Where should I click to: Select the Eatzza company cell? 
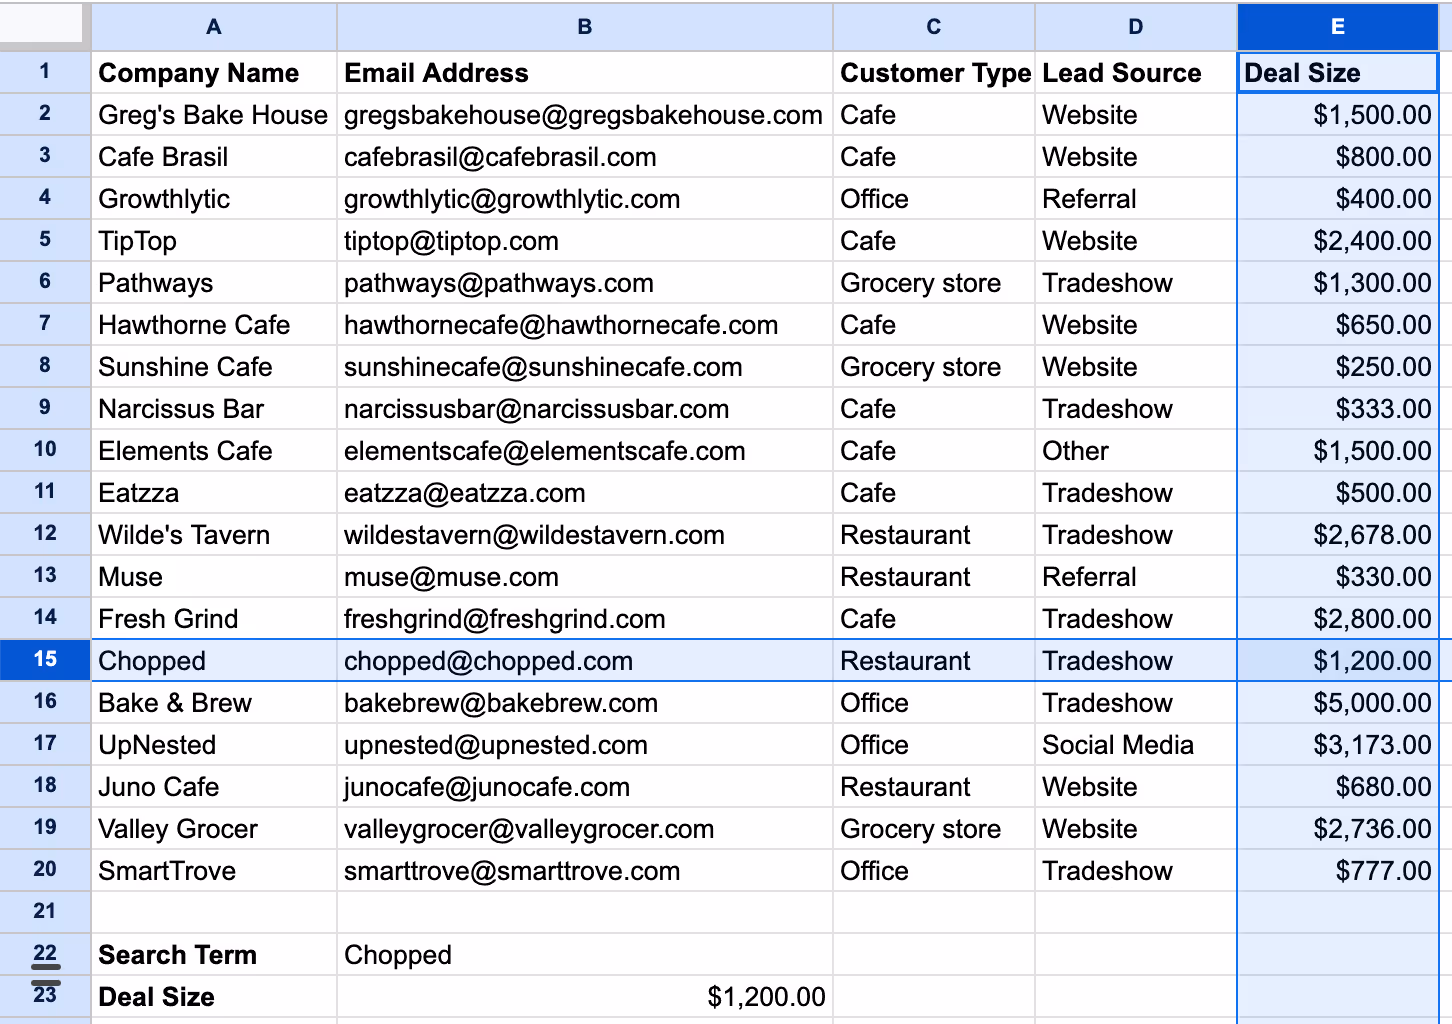point(214,493)
